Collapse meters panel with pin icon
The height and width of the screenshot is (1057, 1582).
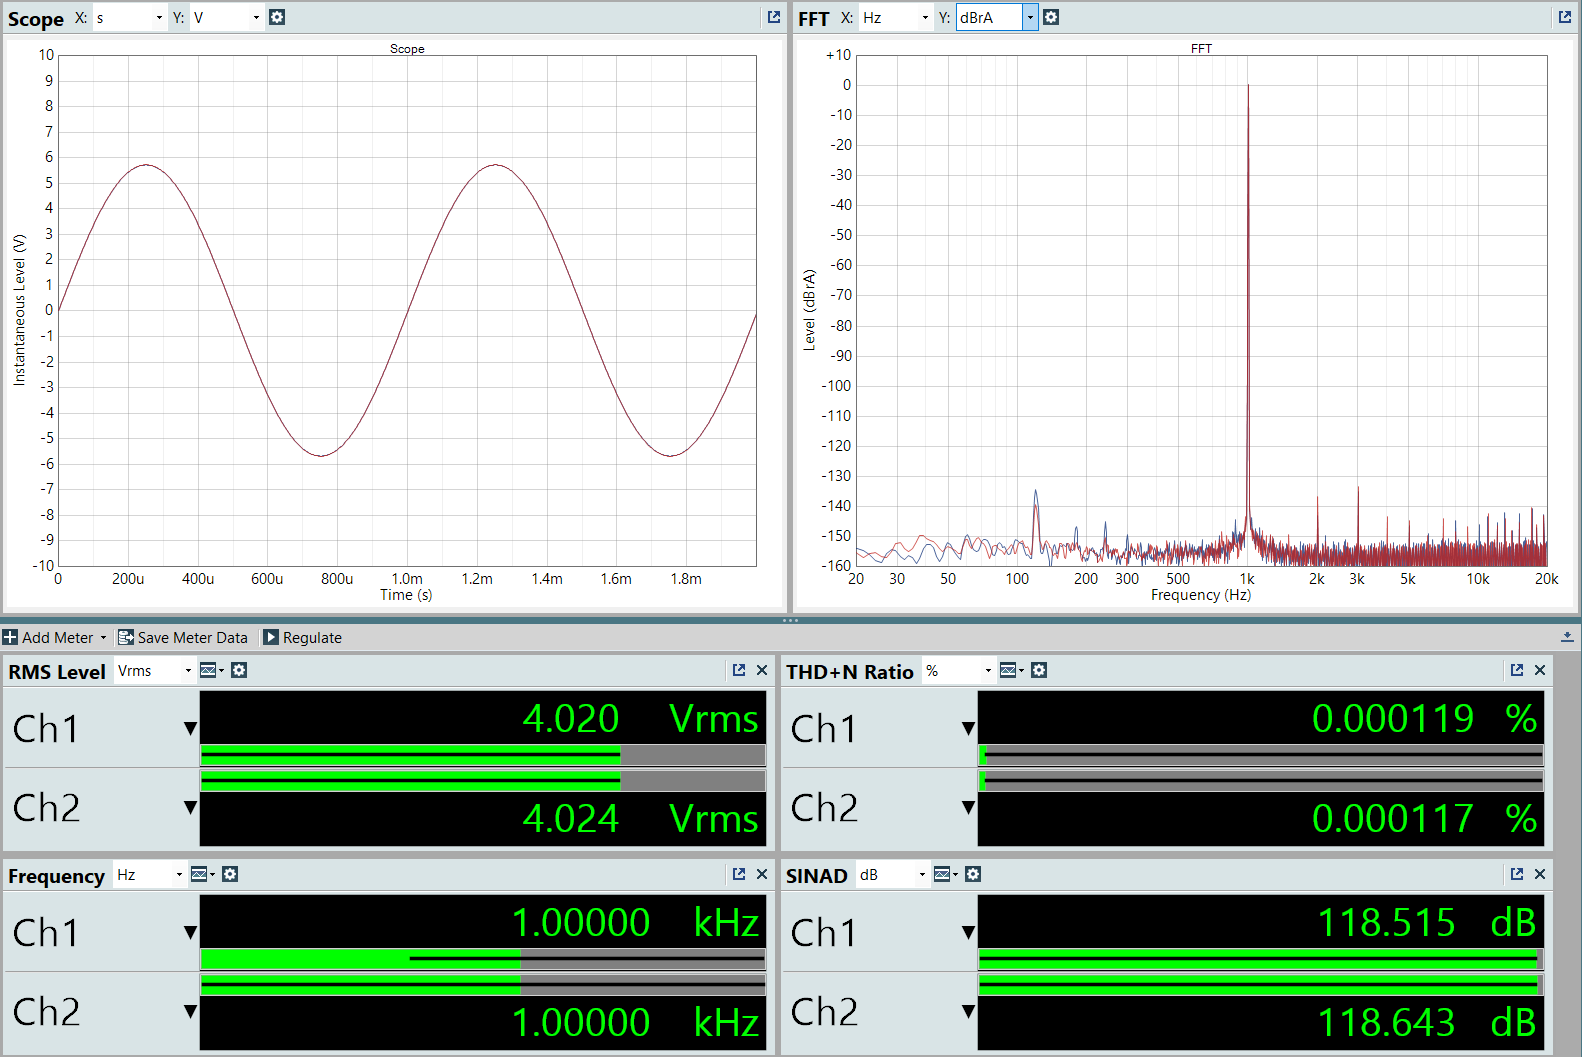[x=1567, y=637]
